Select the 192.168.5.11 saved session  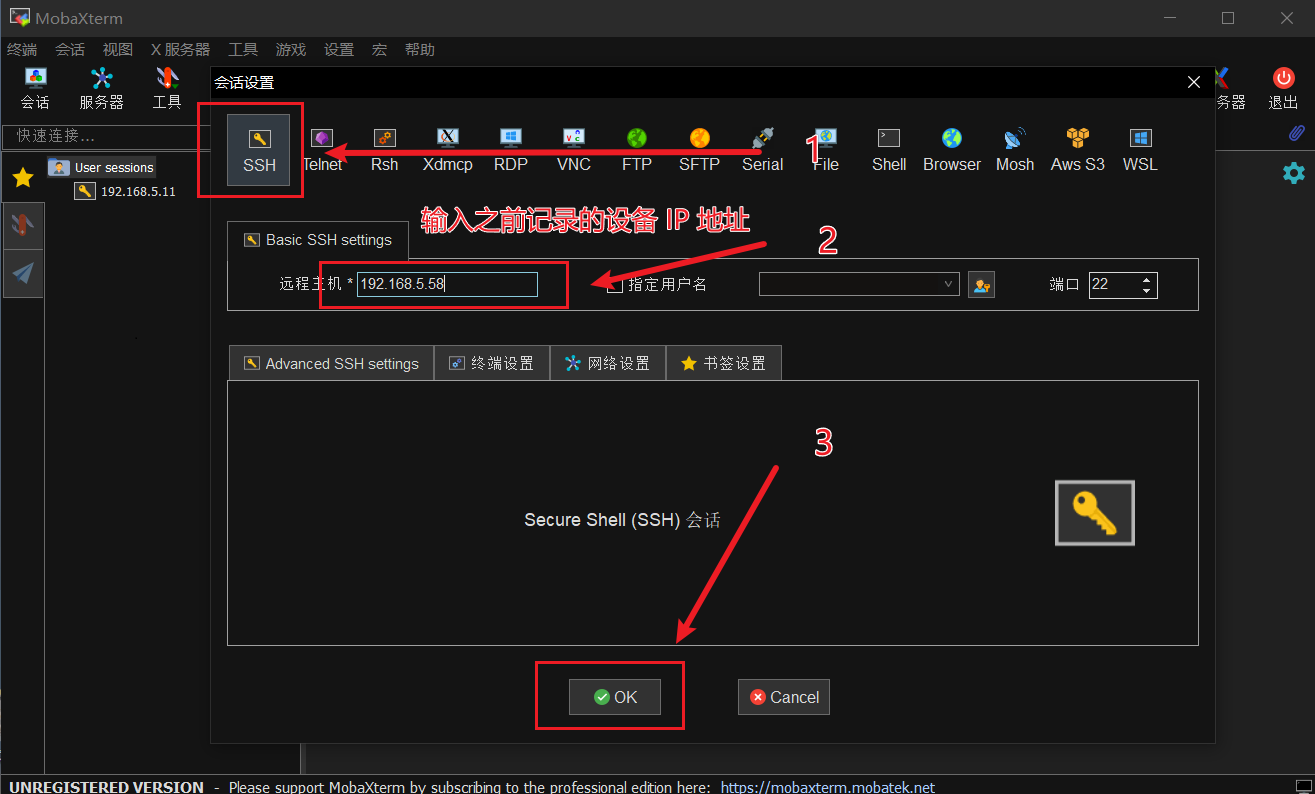tap(126, 191)
